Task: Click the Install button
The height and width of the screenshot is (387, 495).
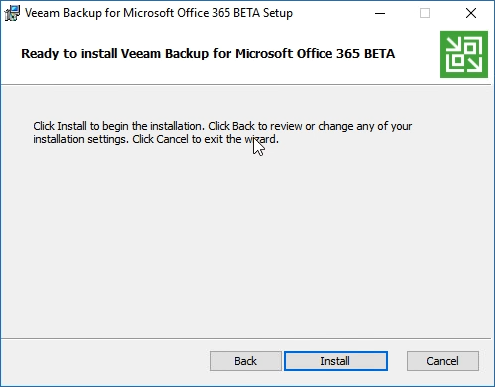Action: click(336, 361)
